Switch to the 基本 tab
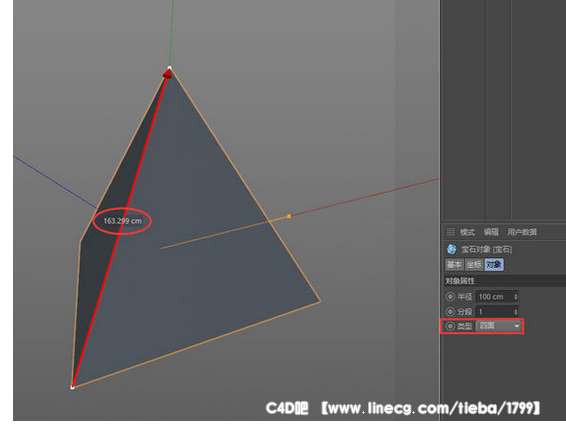The width and height of the screenshot is (566, 425). click(x=454, y=265)
